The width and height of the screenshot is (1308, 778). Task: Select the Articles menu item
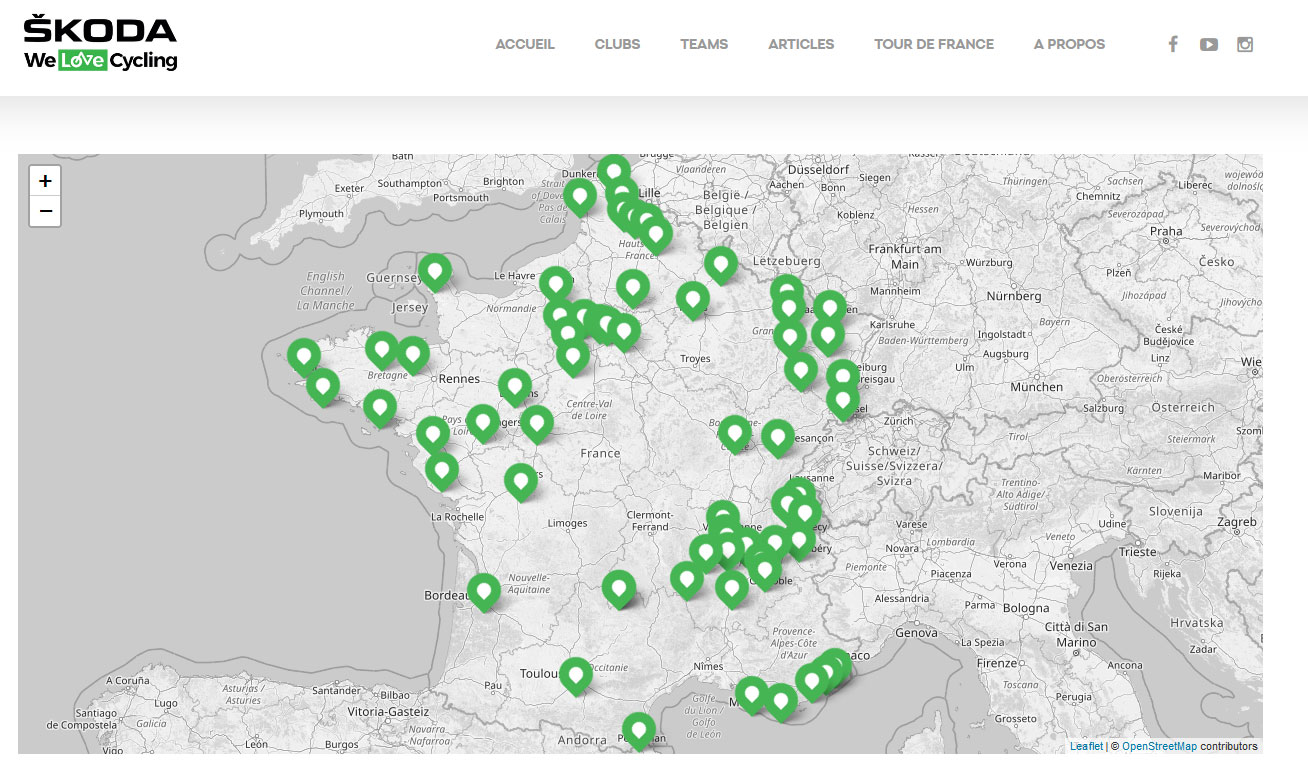tap(801, 44)
